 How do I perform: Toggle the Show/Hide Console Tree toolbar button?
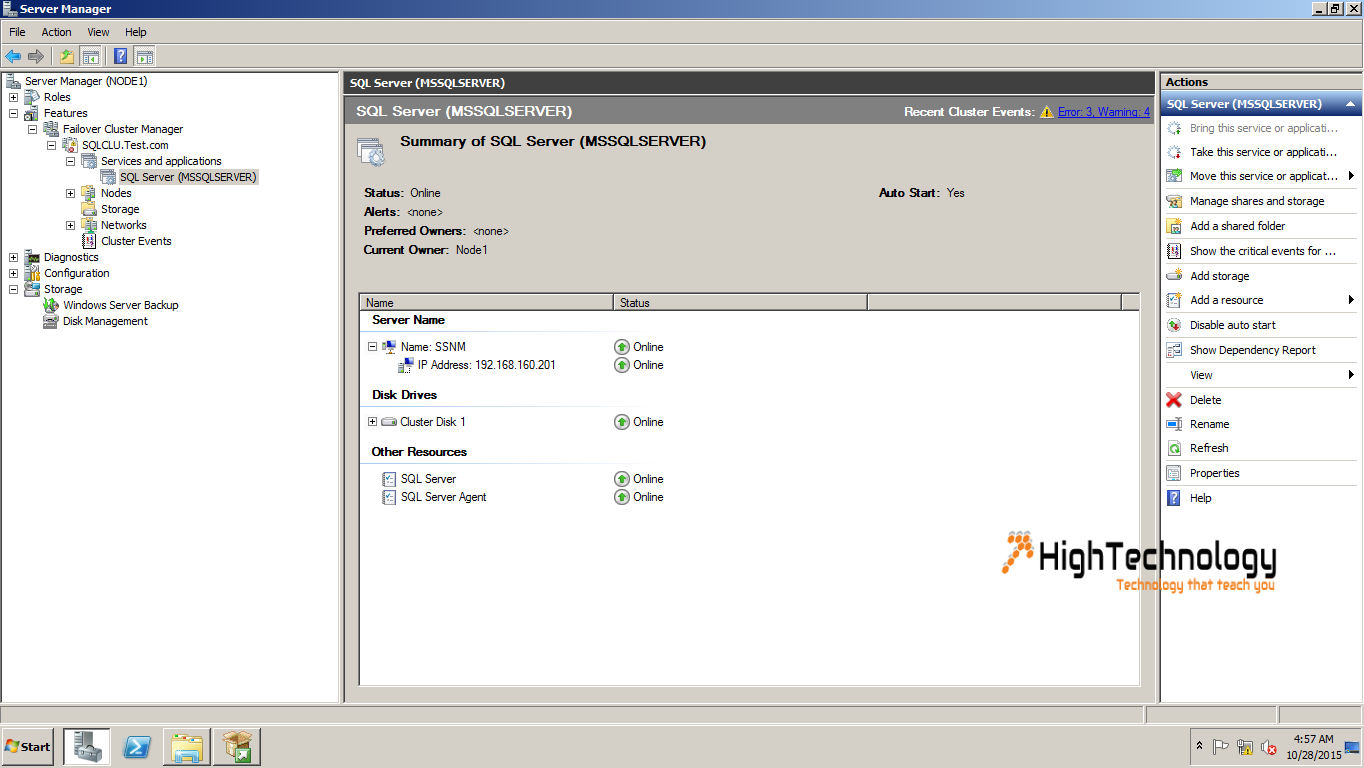(x=90, y=56)
